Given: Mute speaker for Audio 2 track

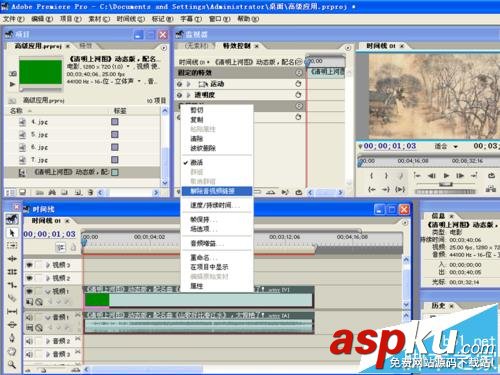Looking at the screenshot, I should (x=29, y=341).
